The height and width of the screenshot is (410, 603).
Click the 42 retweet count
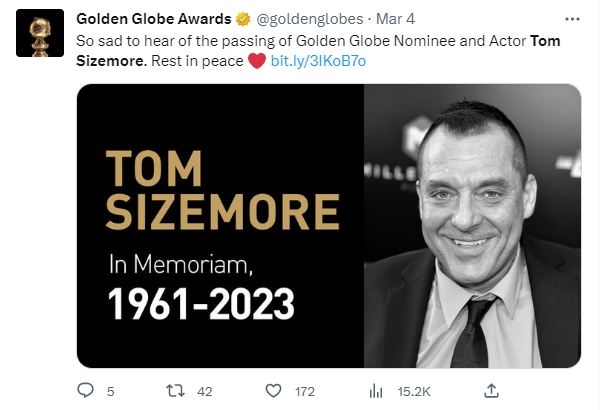205,390
